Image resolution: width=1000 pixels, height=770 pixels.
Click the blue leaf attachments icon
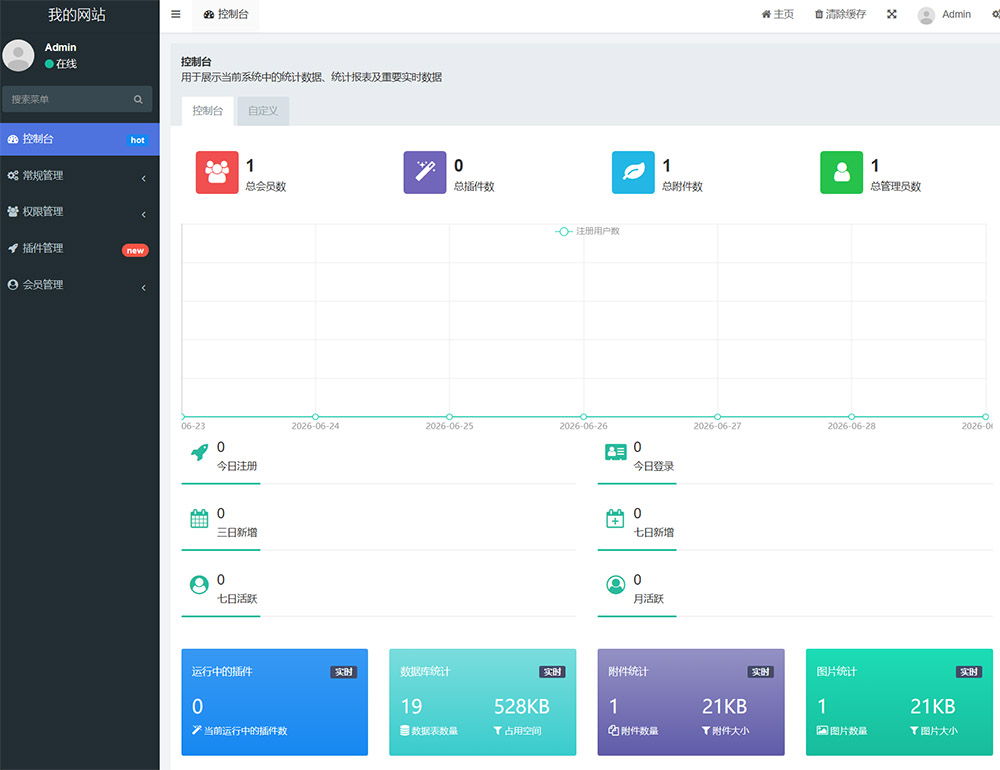(x=633, y=172)
